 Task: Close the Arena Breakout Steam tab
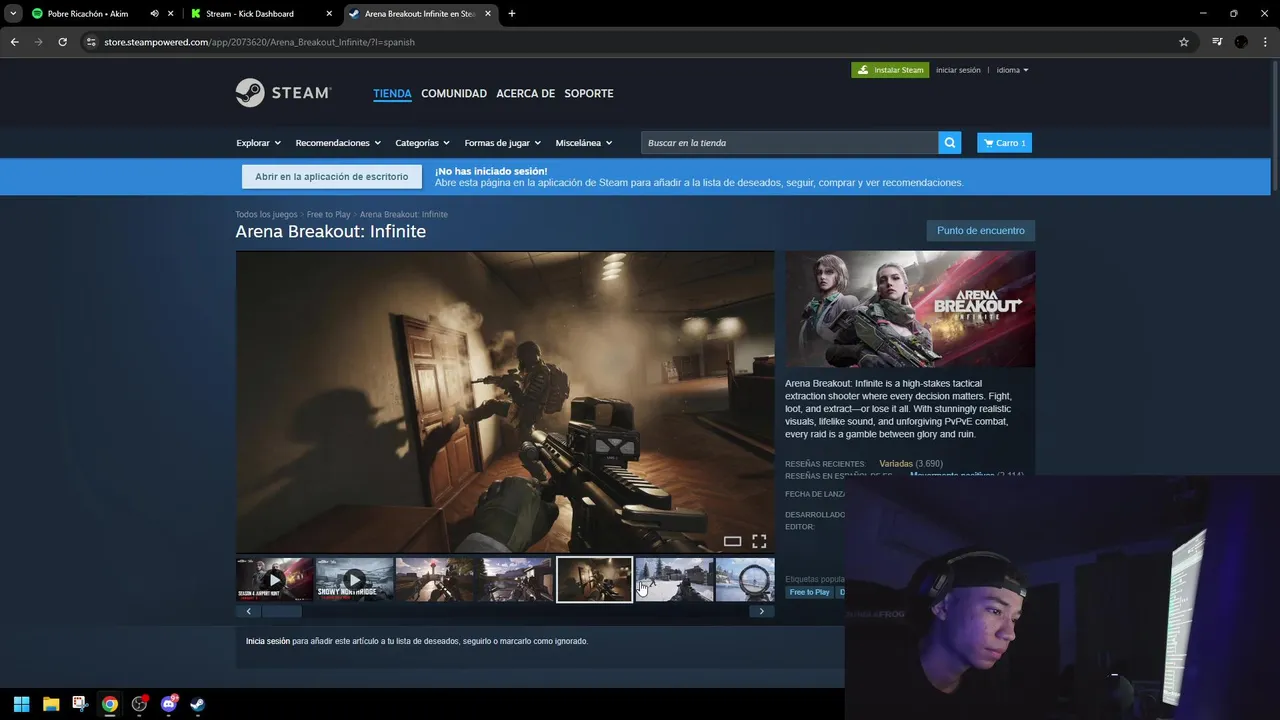(x=487, y=14)
